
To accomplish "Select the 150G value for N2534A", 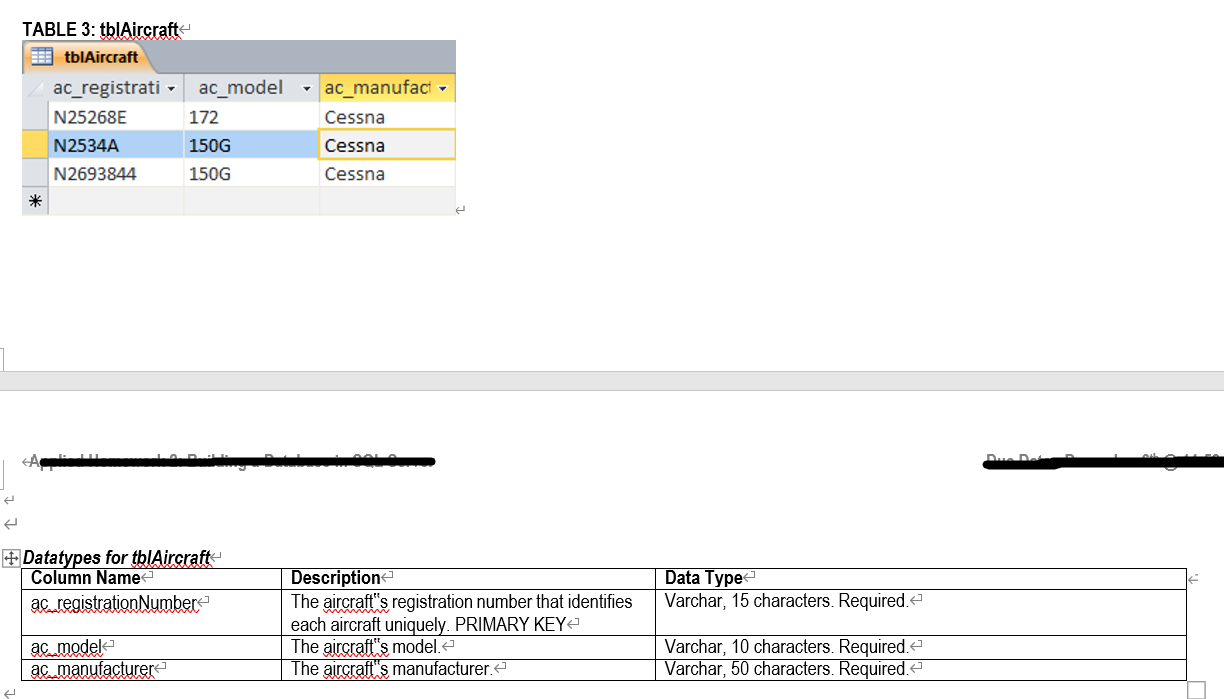I will pos(250,144).
